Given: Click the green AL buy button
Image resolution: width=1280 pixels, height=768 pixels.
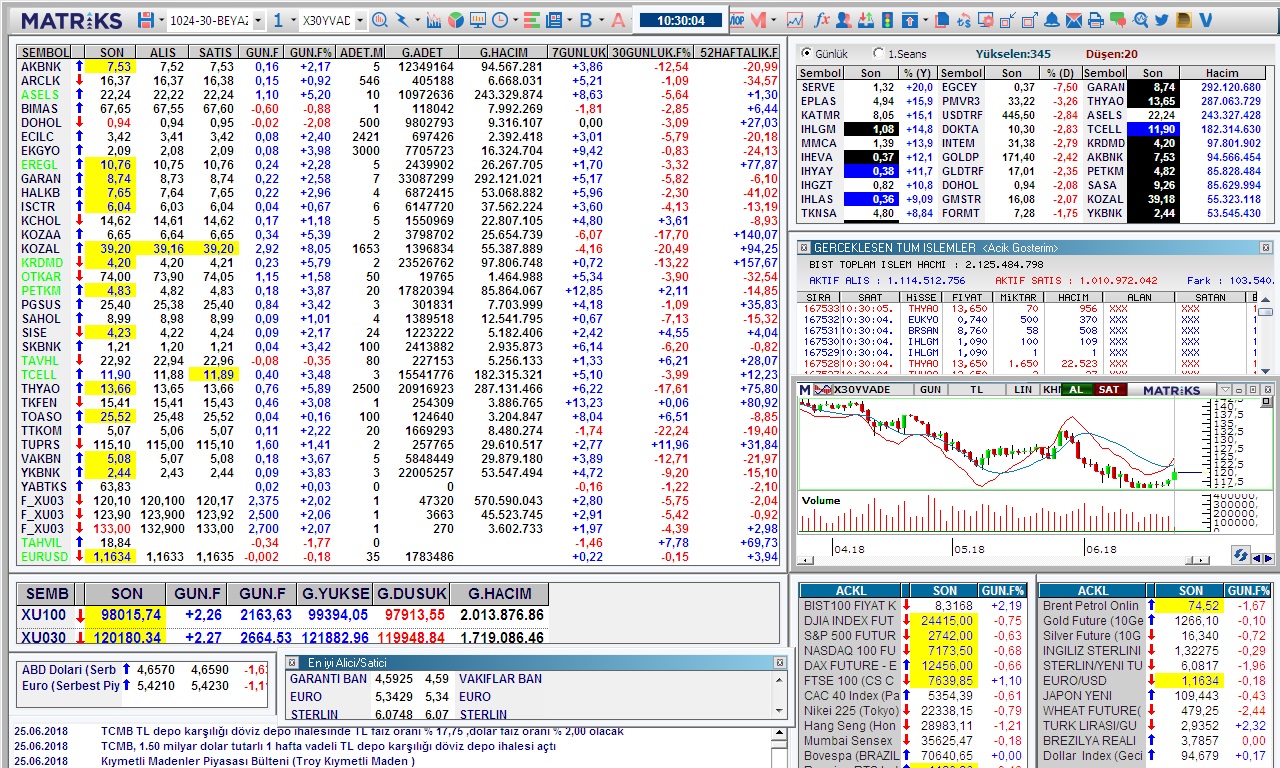Looking at the screenshot, I should click(x=1076, y=389).
